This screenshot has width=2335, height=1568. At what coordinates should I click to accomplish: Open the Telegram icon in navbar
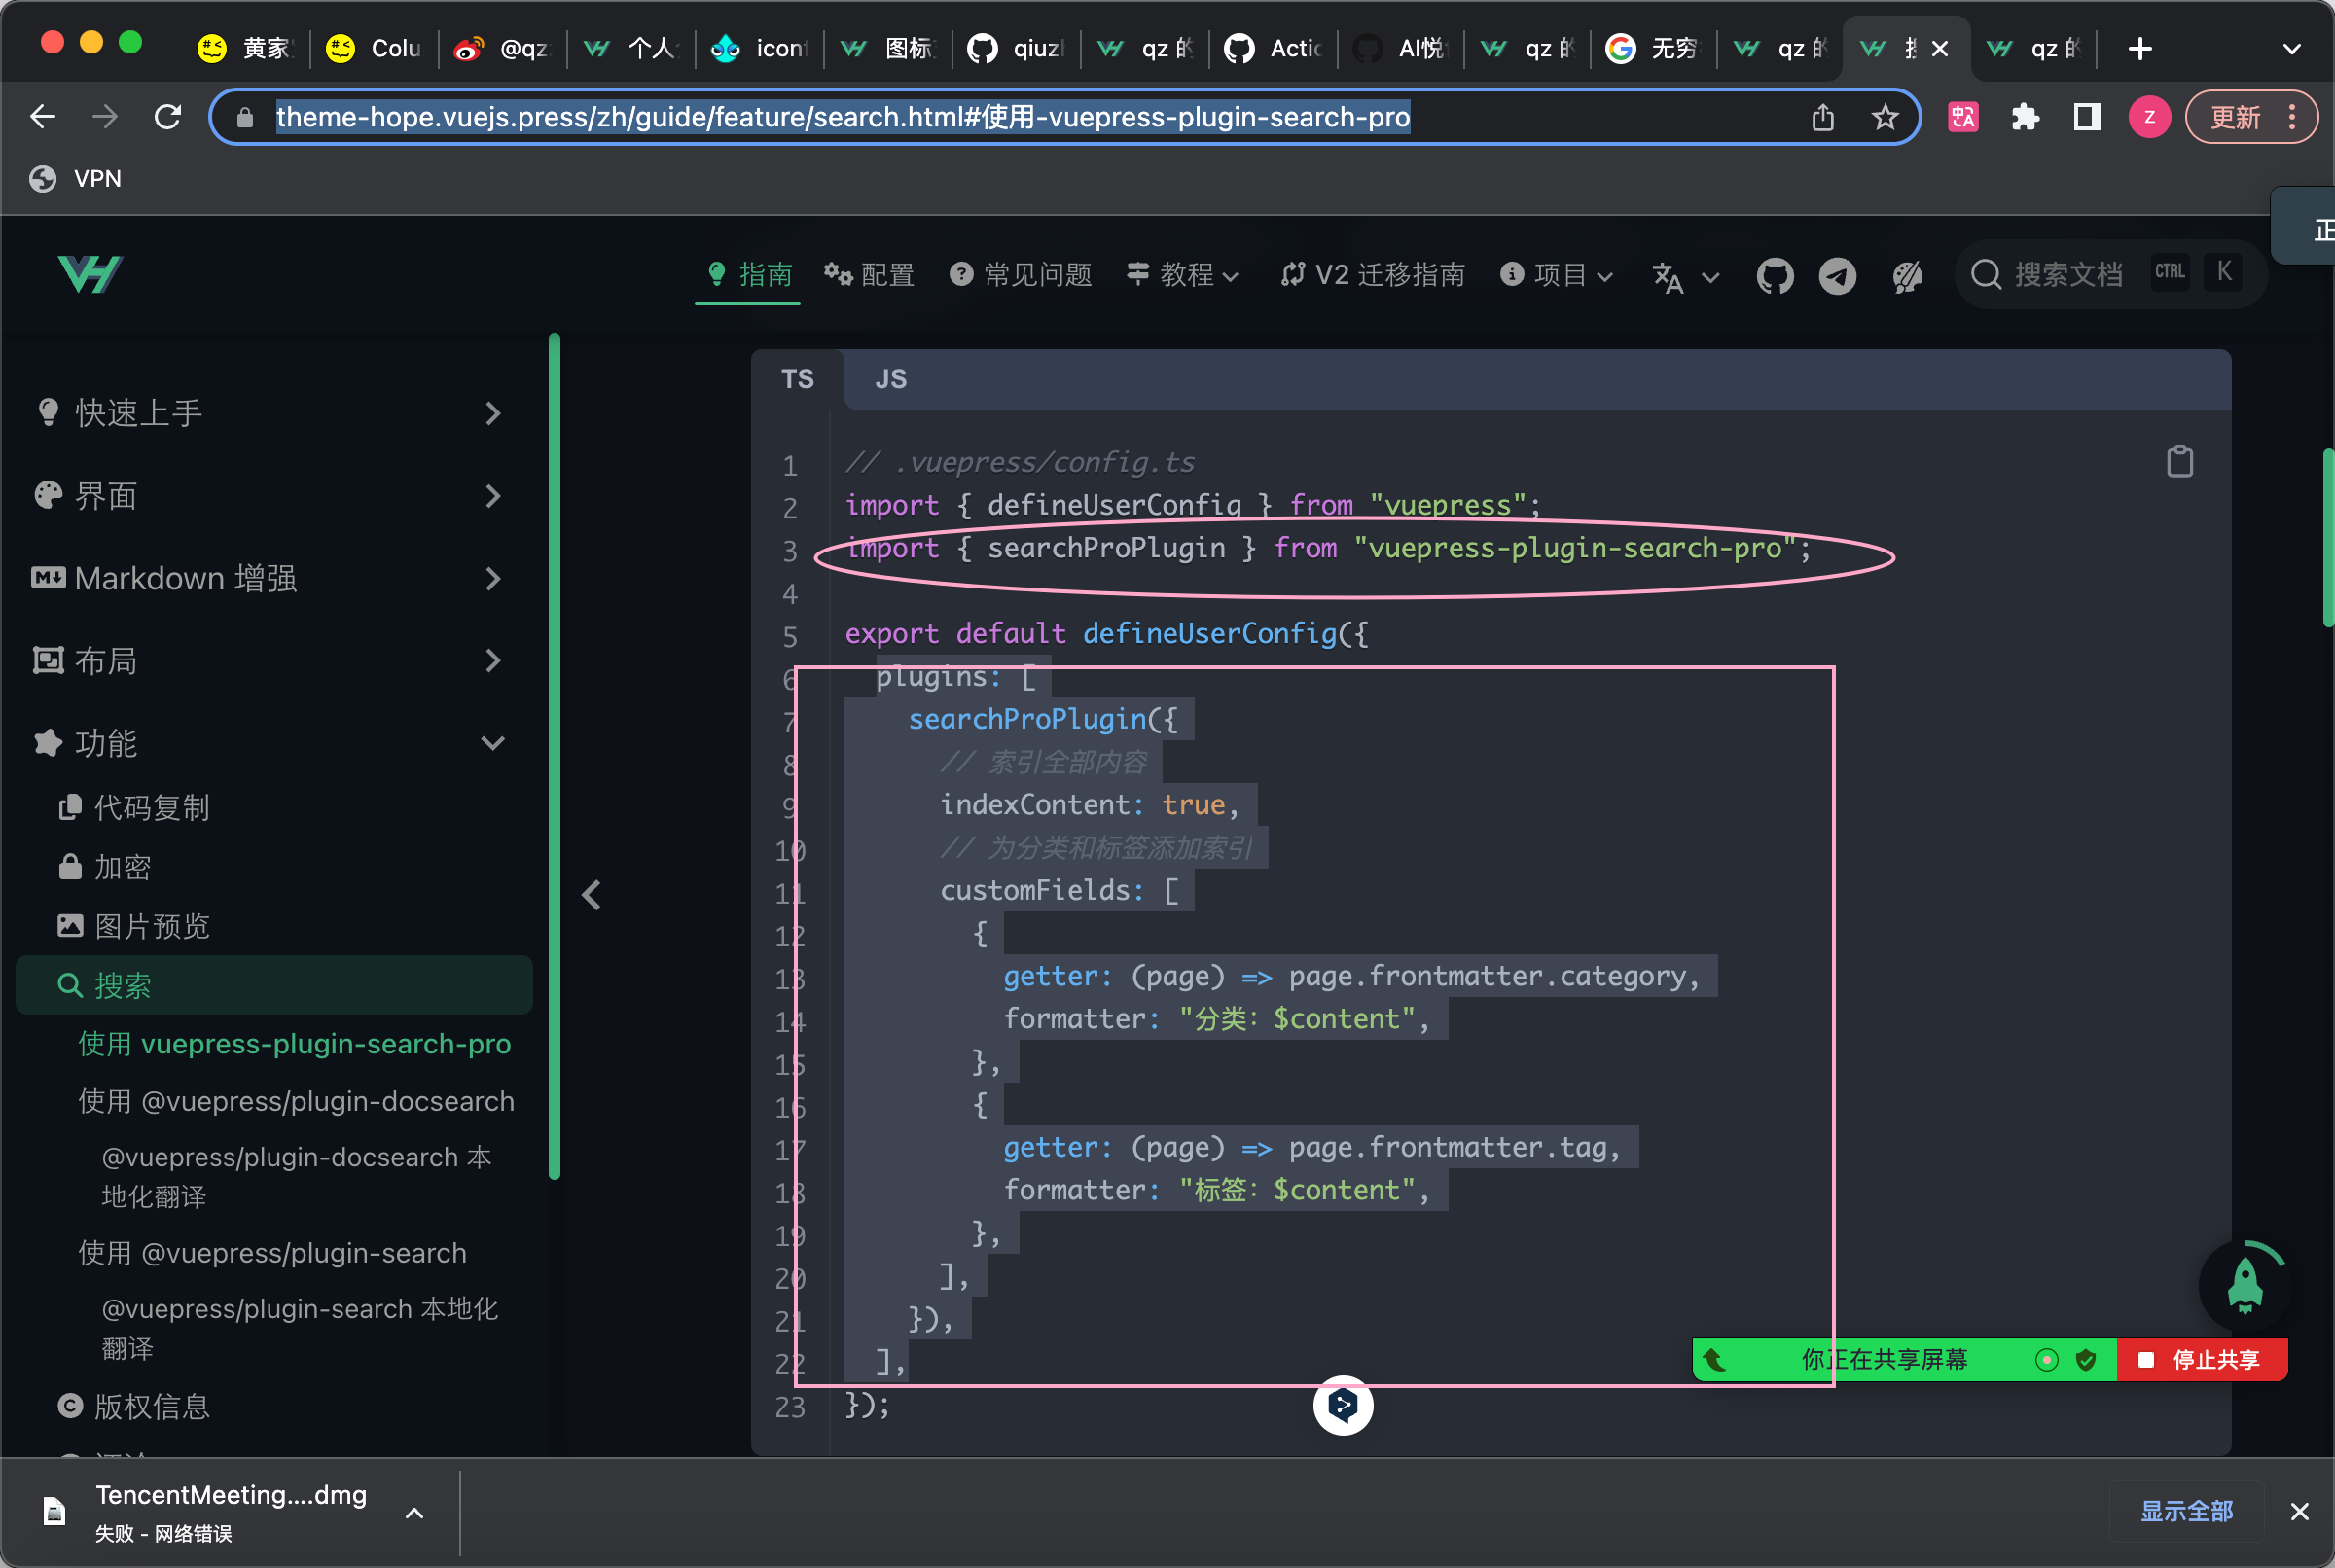(x=1837, y=275)
